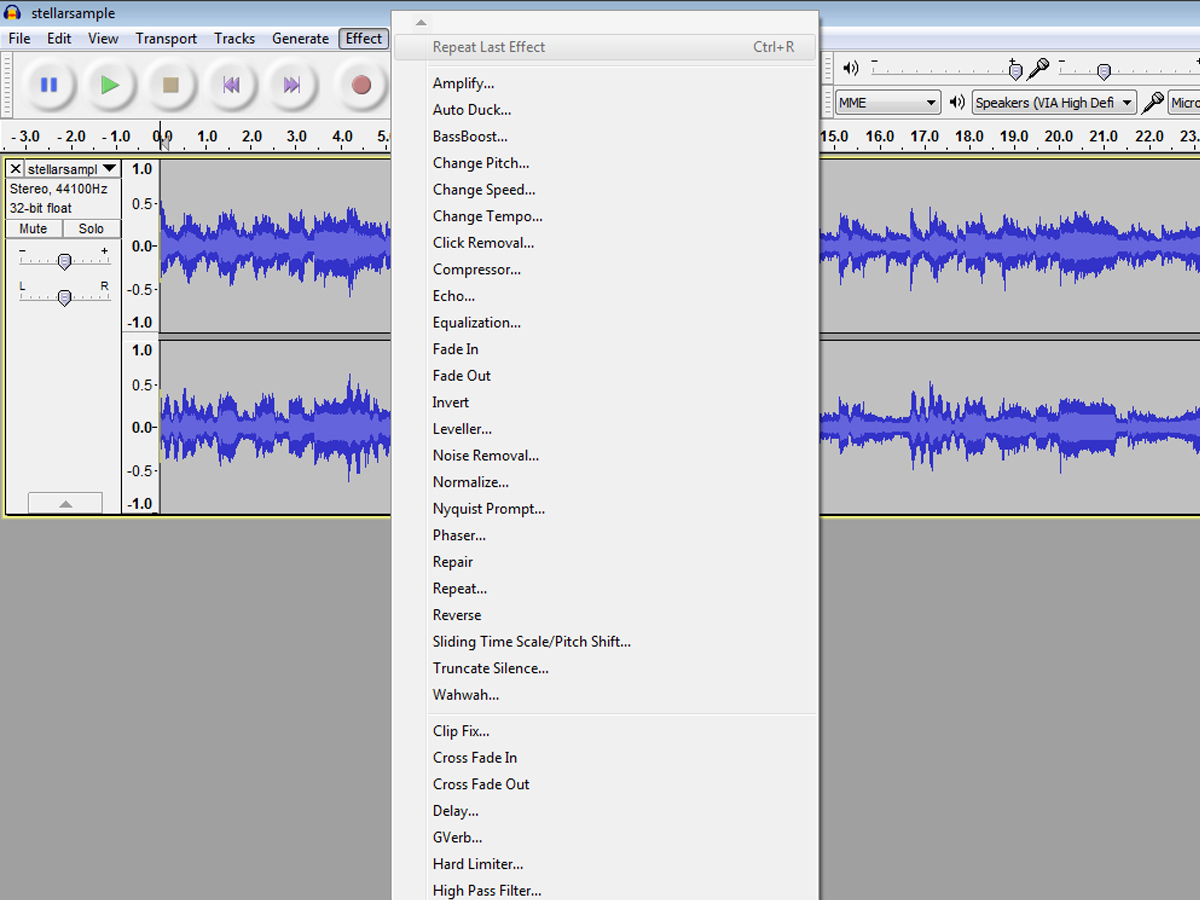Image resolution: width=1200 pixels, height=900 pixels.
Task: Skip to the end of the track
Action: coord(292,85)
